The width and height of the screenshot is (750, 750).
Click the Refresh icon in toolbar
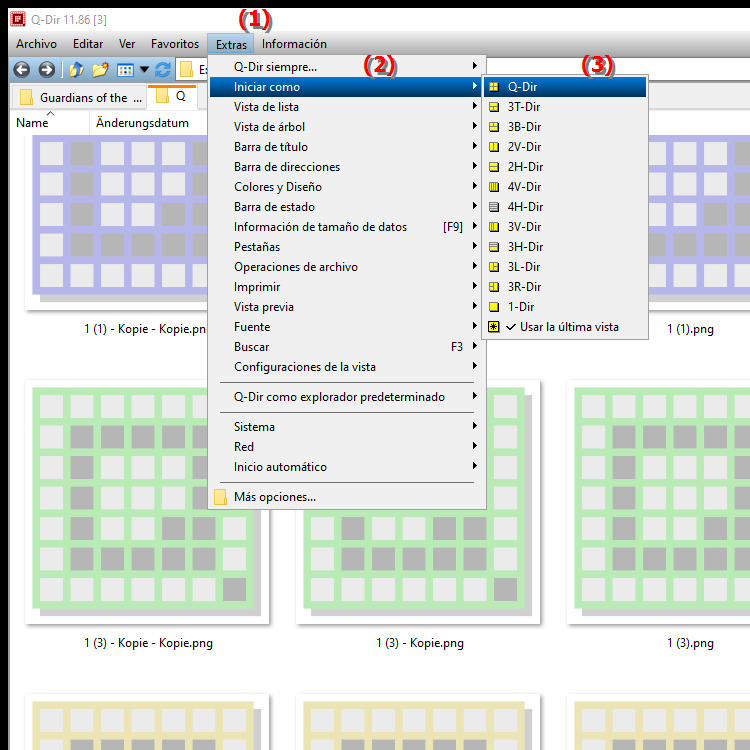click(x=163, y=70)
